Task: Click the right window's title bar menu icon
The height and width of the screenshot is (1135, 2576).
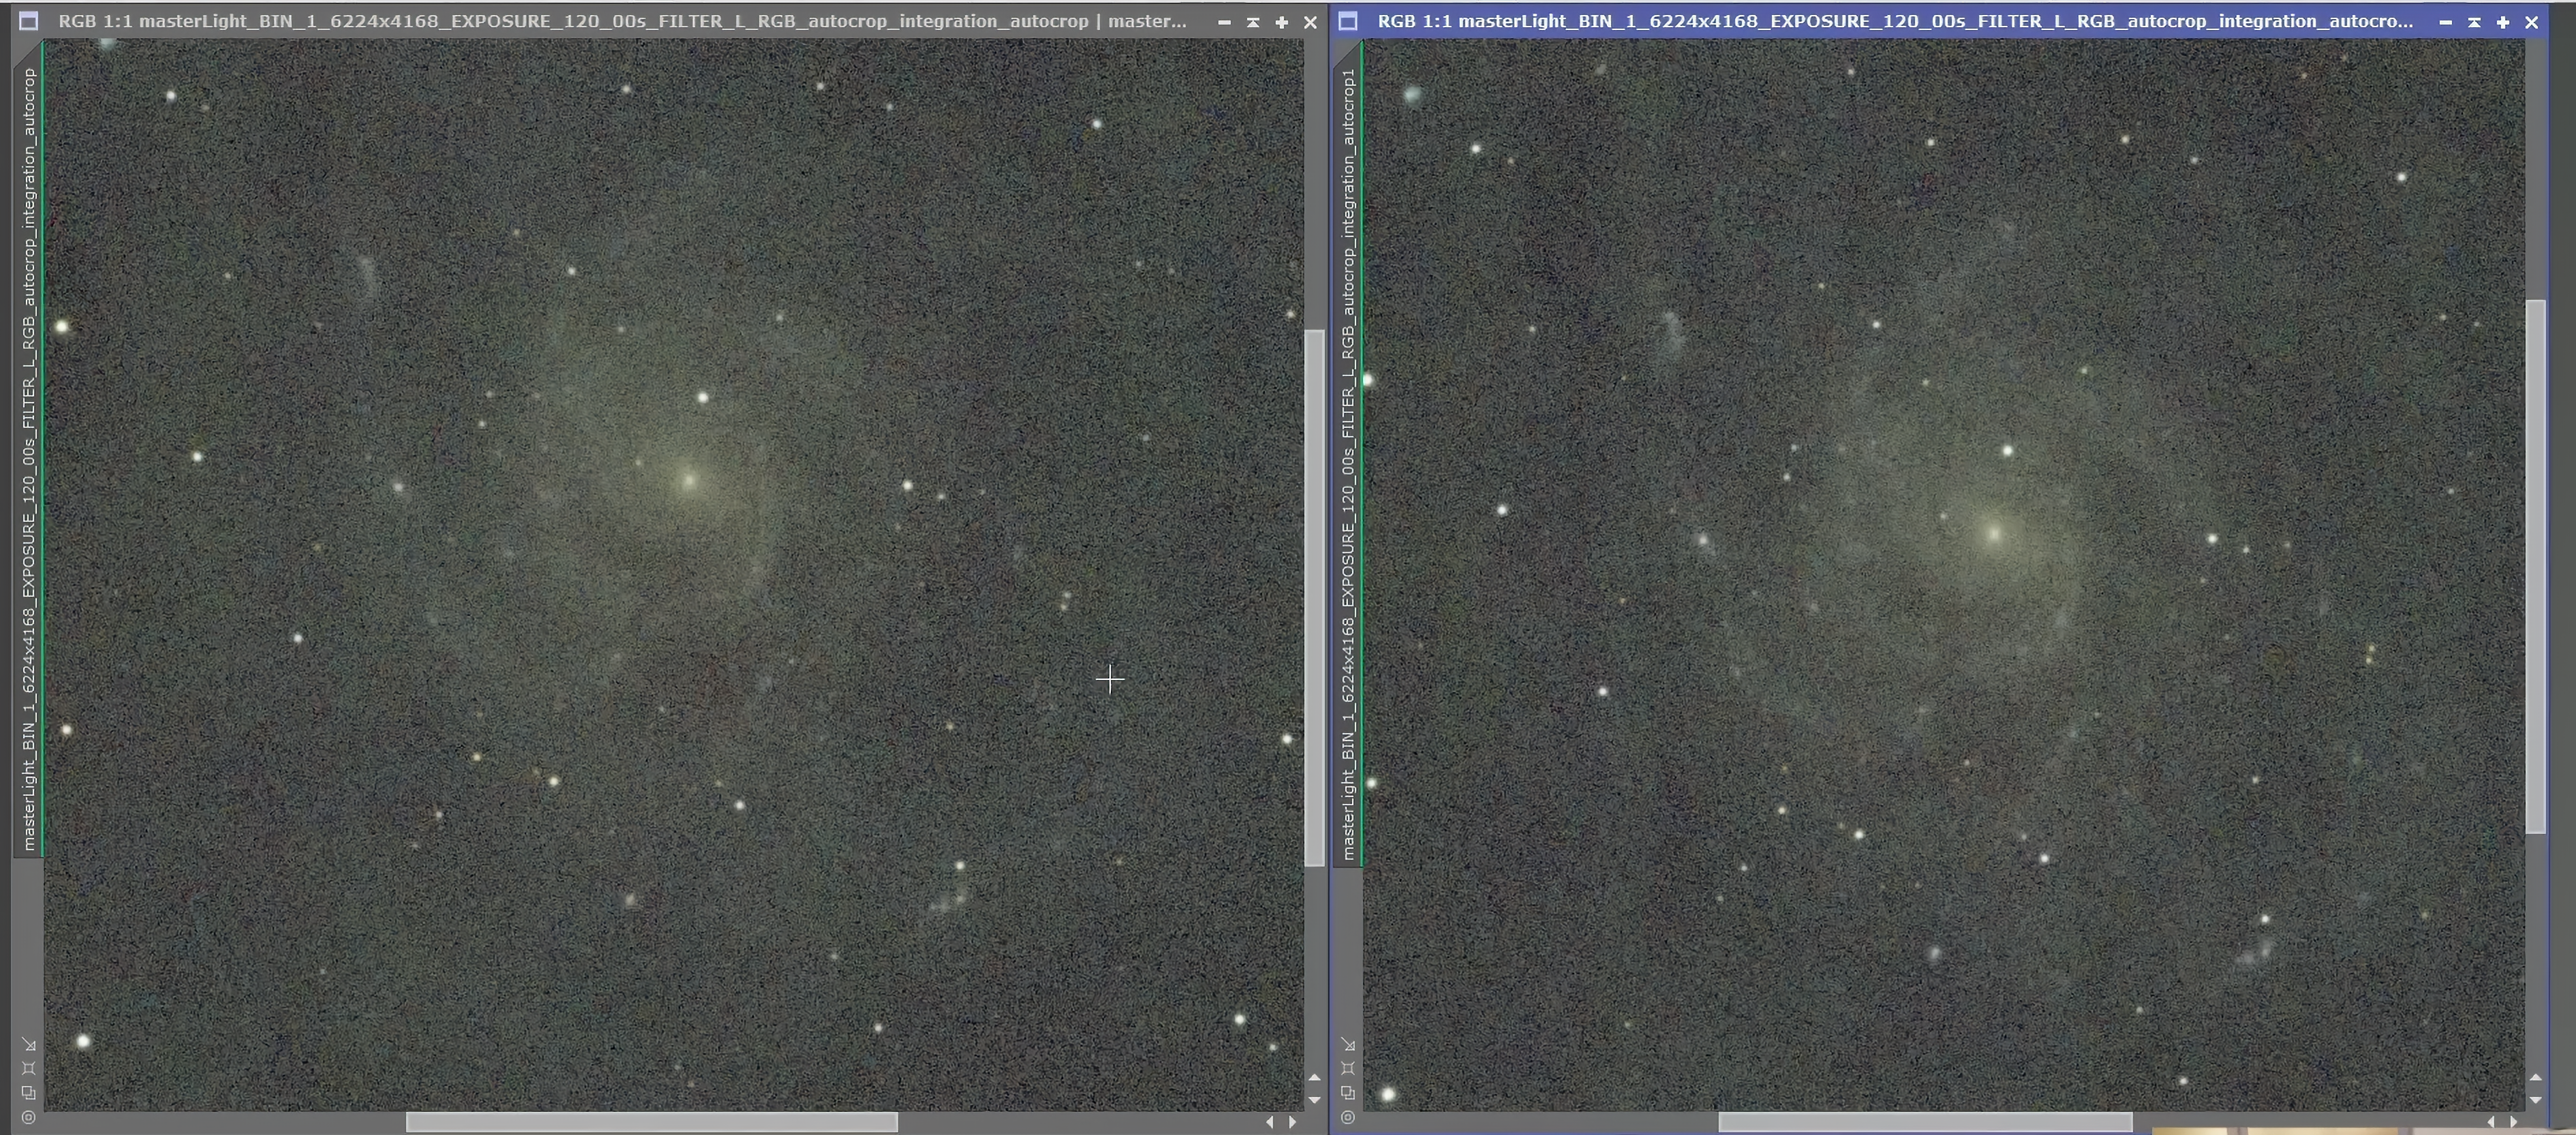Action: pyautogui.click(x=1348, y=20)
